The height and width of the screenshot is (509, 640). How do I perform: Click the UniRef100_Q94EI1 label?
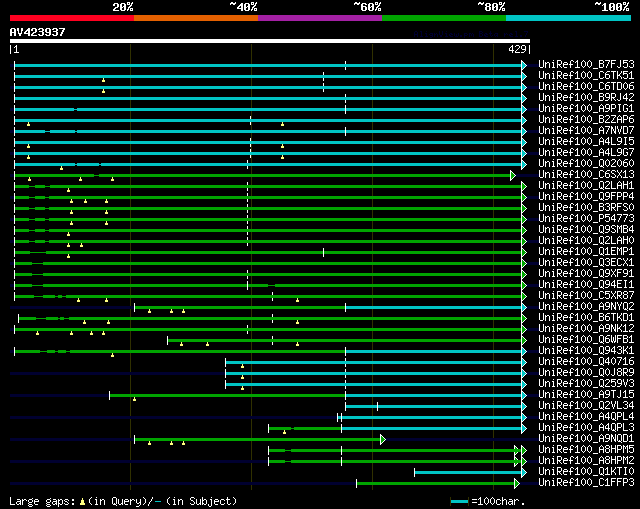pos(586,285)
